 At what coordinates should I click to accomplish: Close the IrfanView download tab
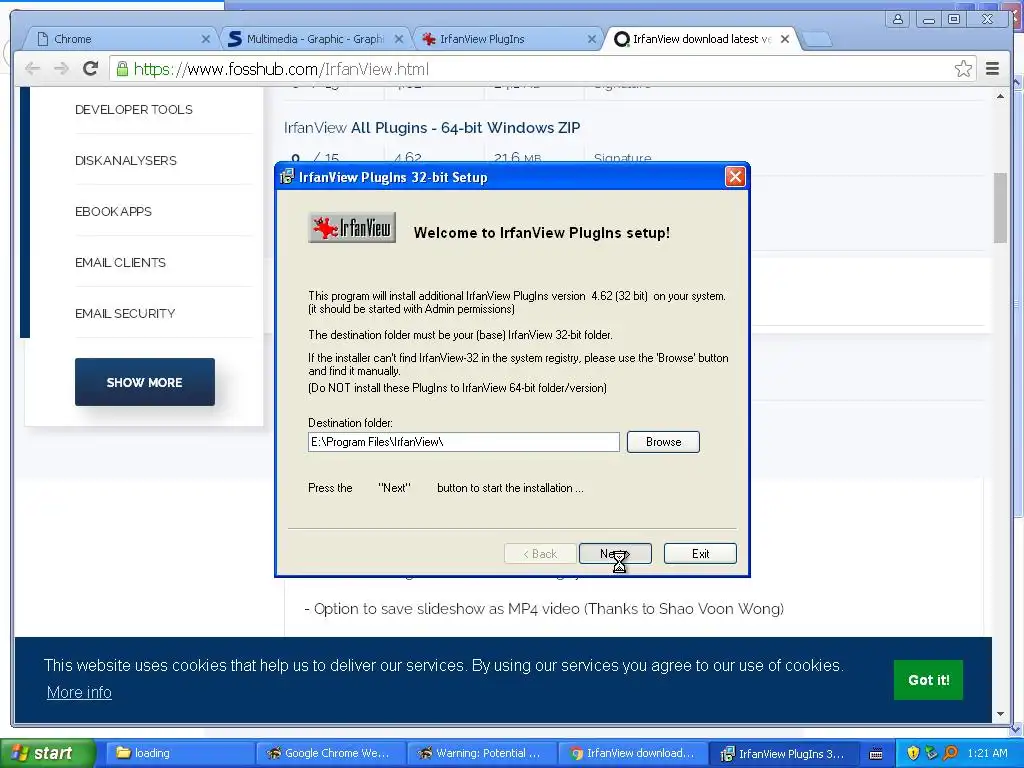tap(785, 39)
